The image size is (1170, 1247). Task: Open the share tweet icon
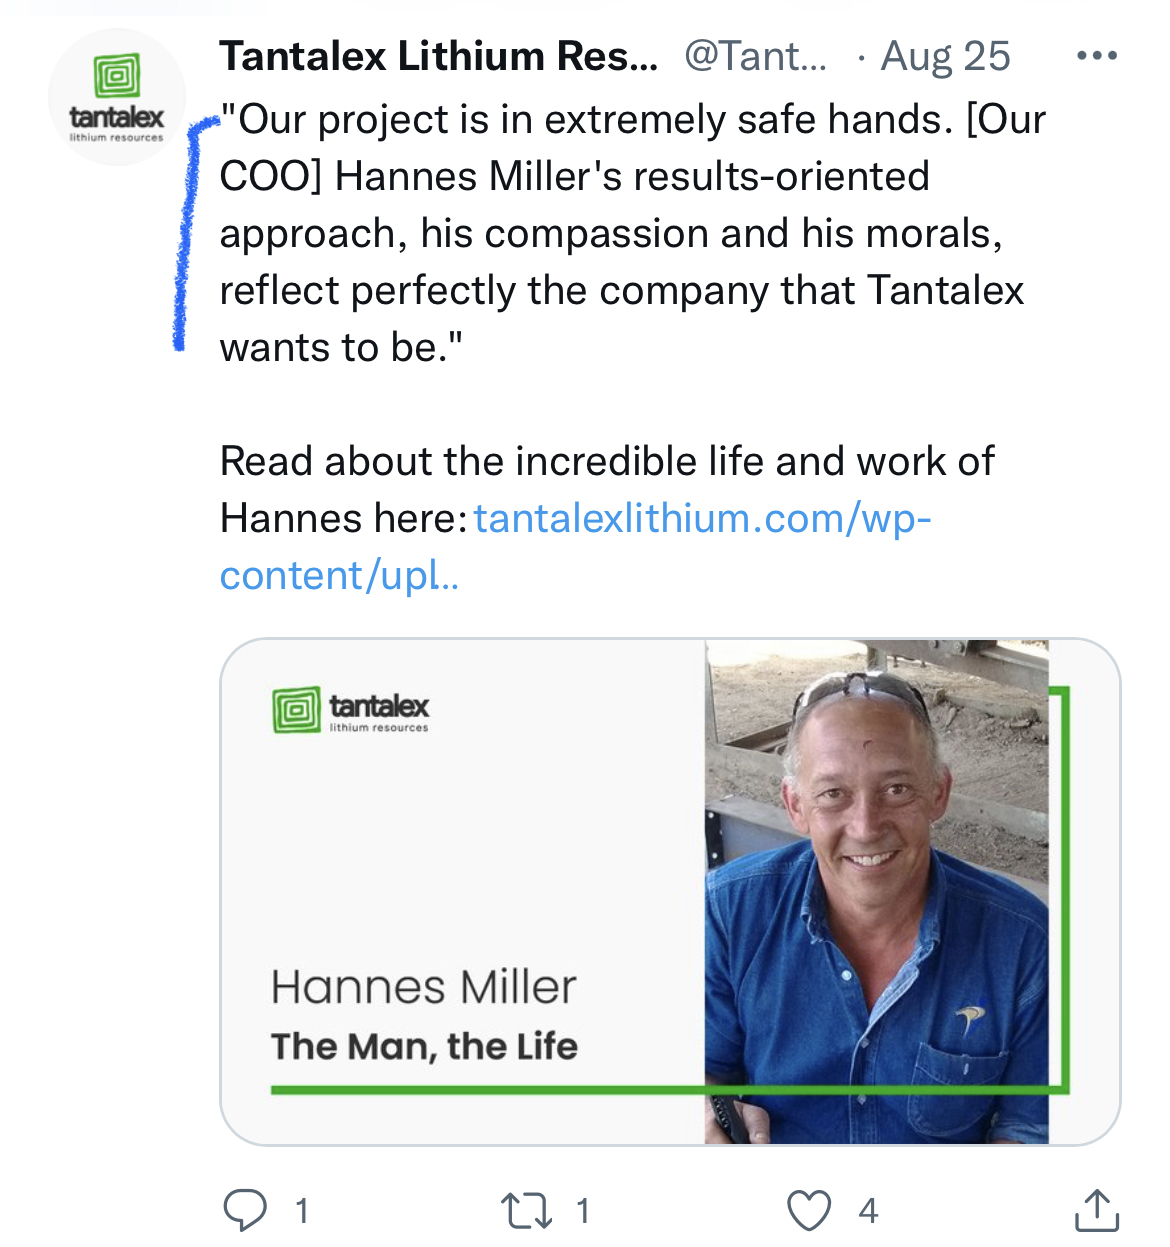click(1097, 1209)
